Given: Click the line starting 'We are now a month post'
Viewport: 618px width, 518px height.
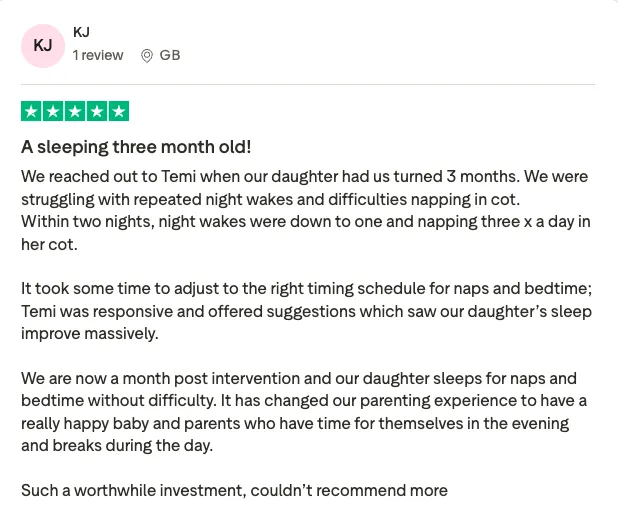Looking at the screenshot, I should coord(299,378).
